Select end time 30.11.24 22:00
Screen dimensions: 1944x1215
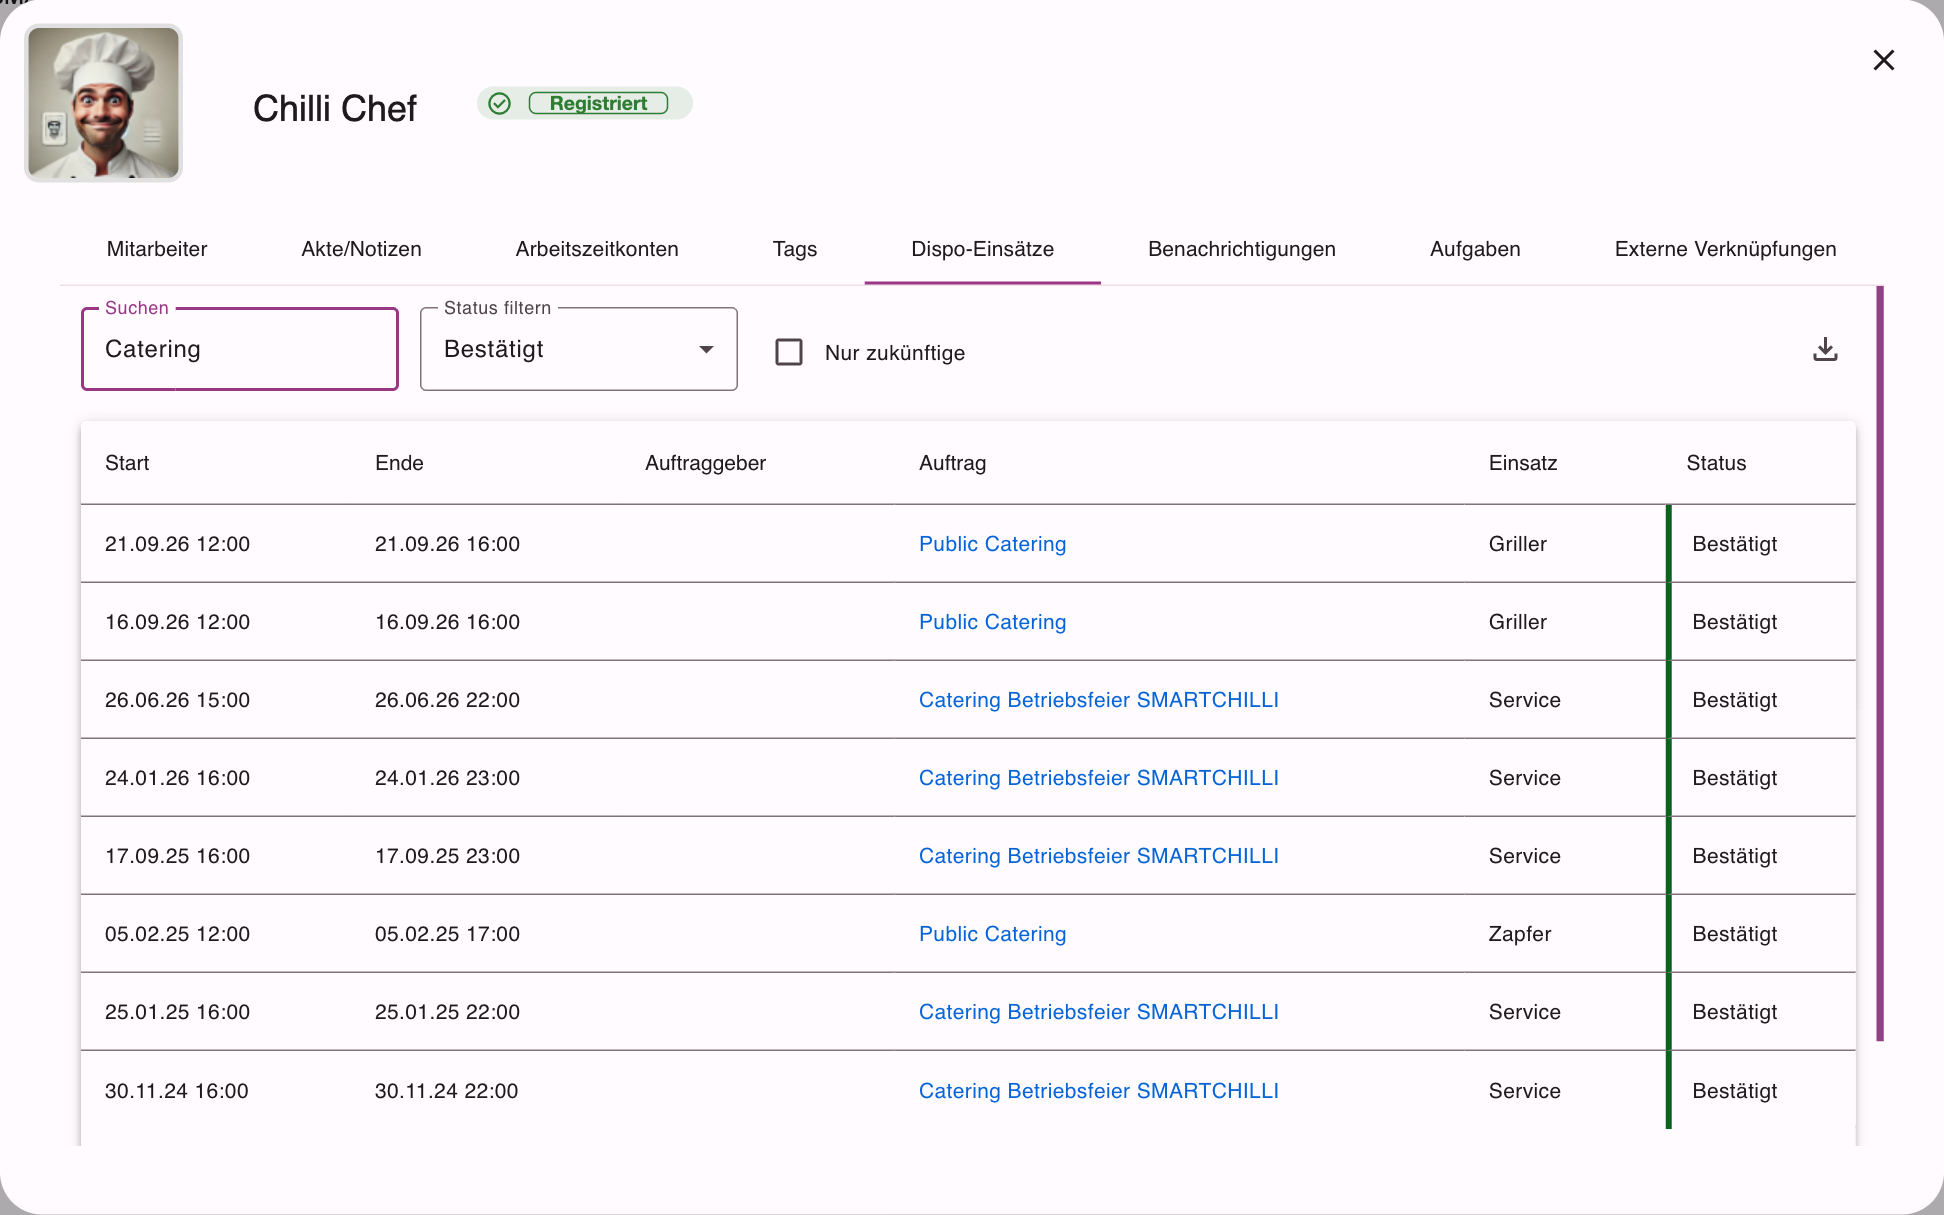[x=446, y=1091]
